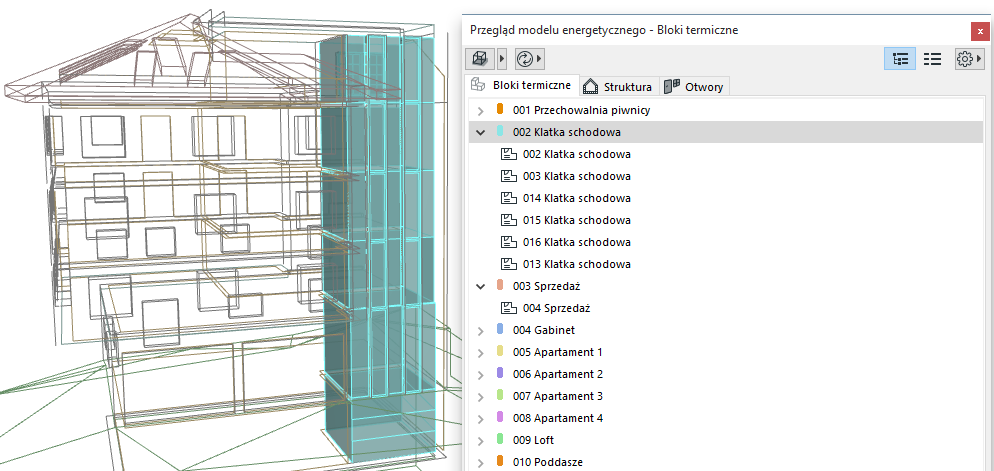Click yellow swatch of 005 Apartament 1
Screen dimensions: 994x471
[500, 351]
